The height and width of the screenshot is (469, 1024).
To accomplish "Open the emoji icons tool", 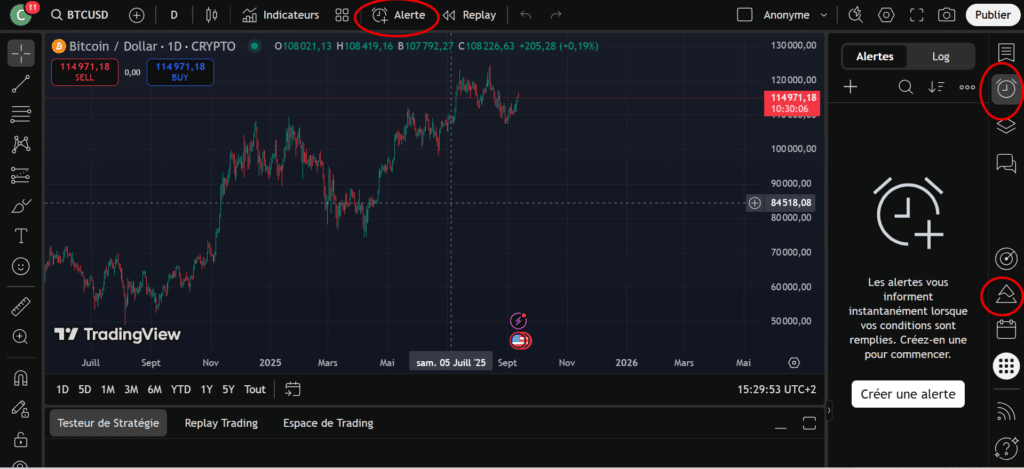I will [21, 267].
